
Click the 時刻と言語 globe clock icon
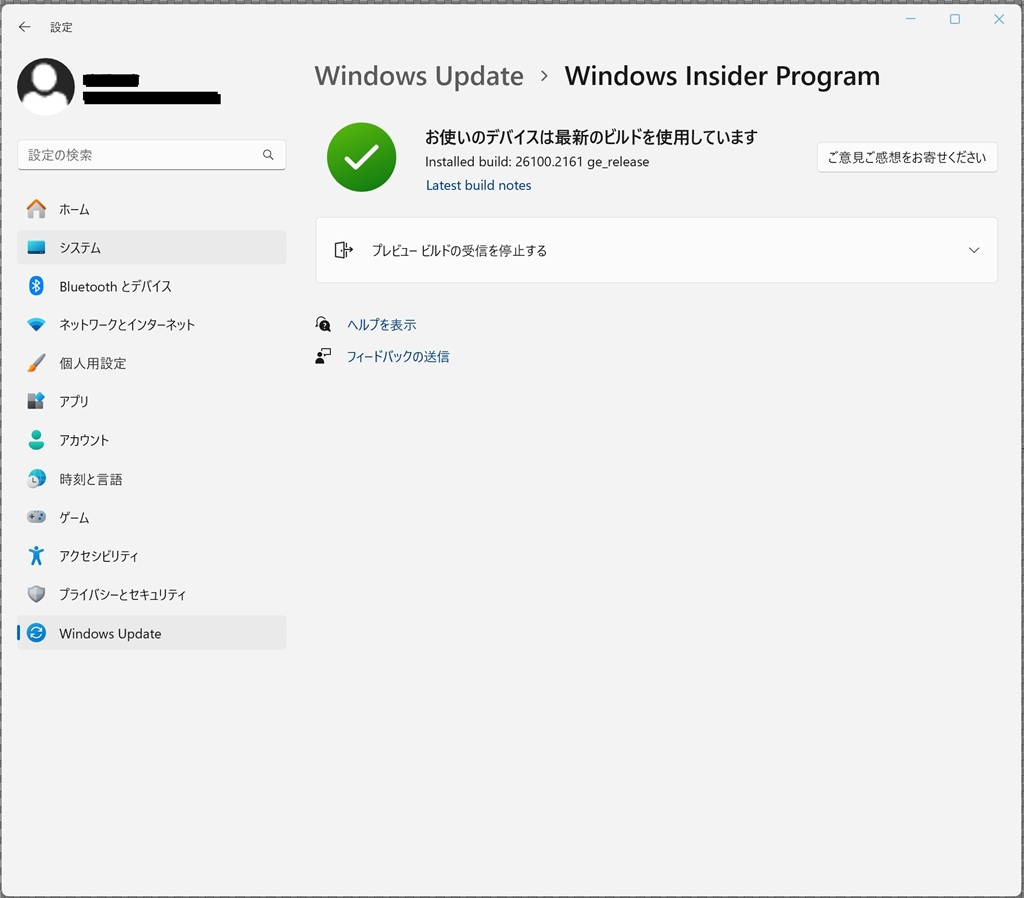36,479
